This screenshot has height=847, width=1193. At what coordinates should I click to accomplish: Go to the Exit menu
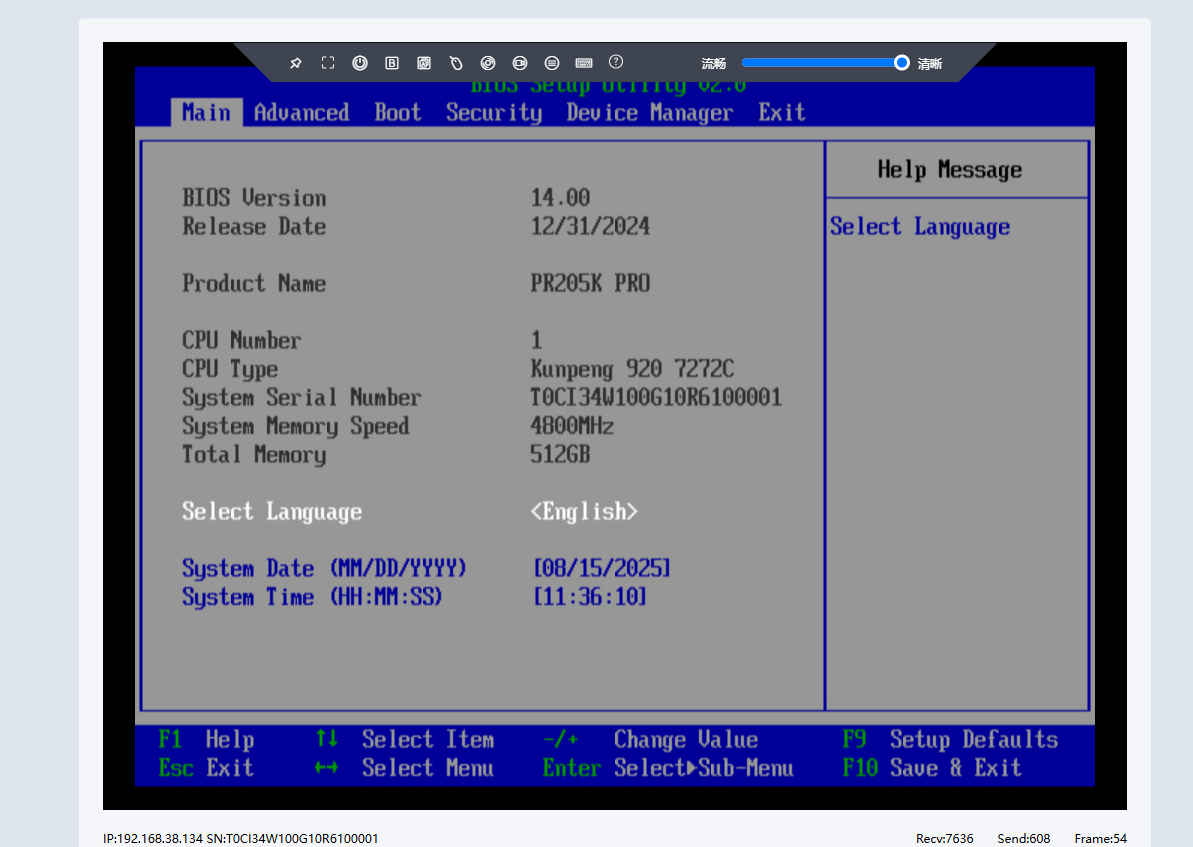point(781,112)
